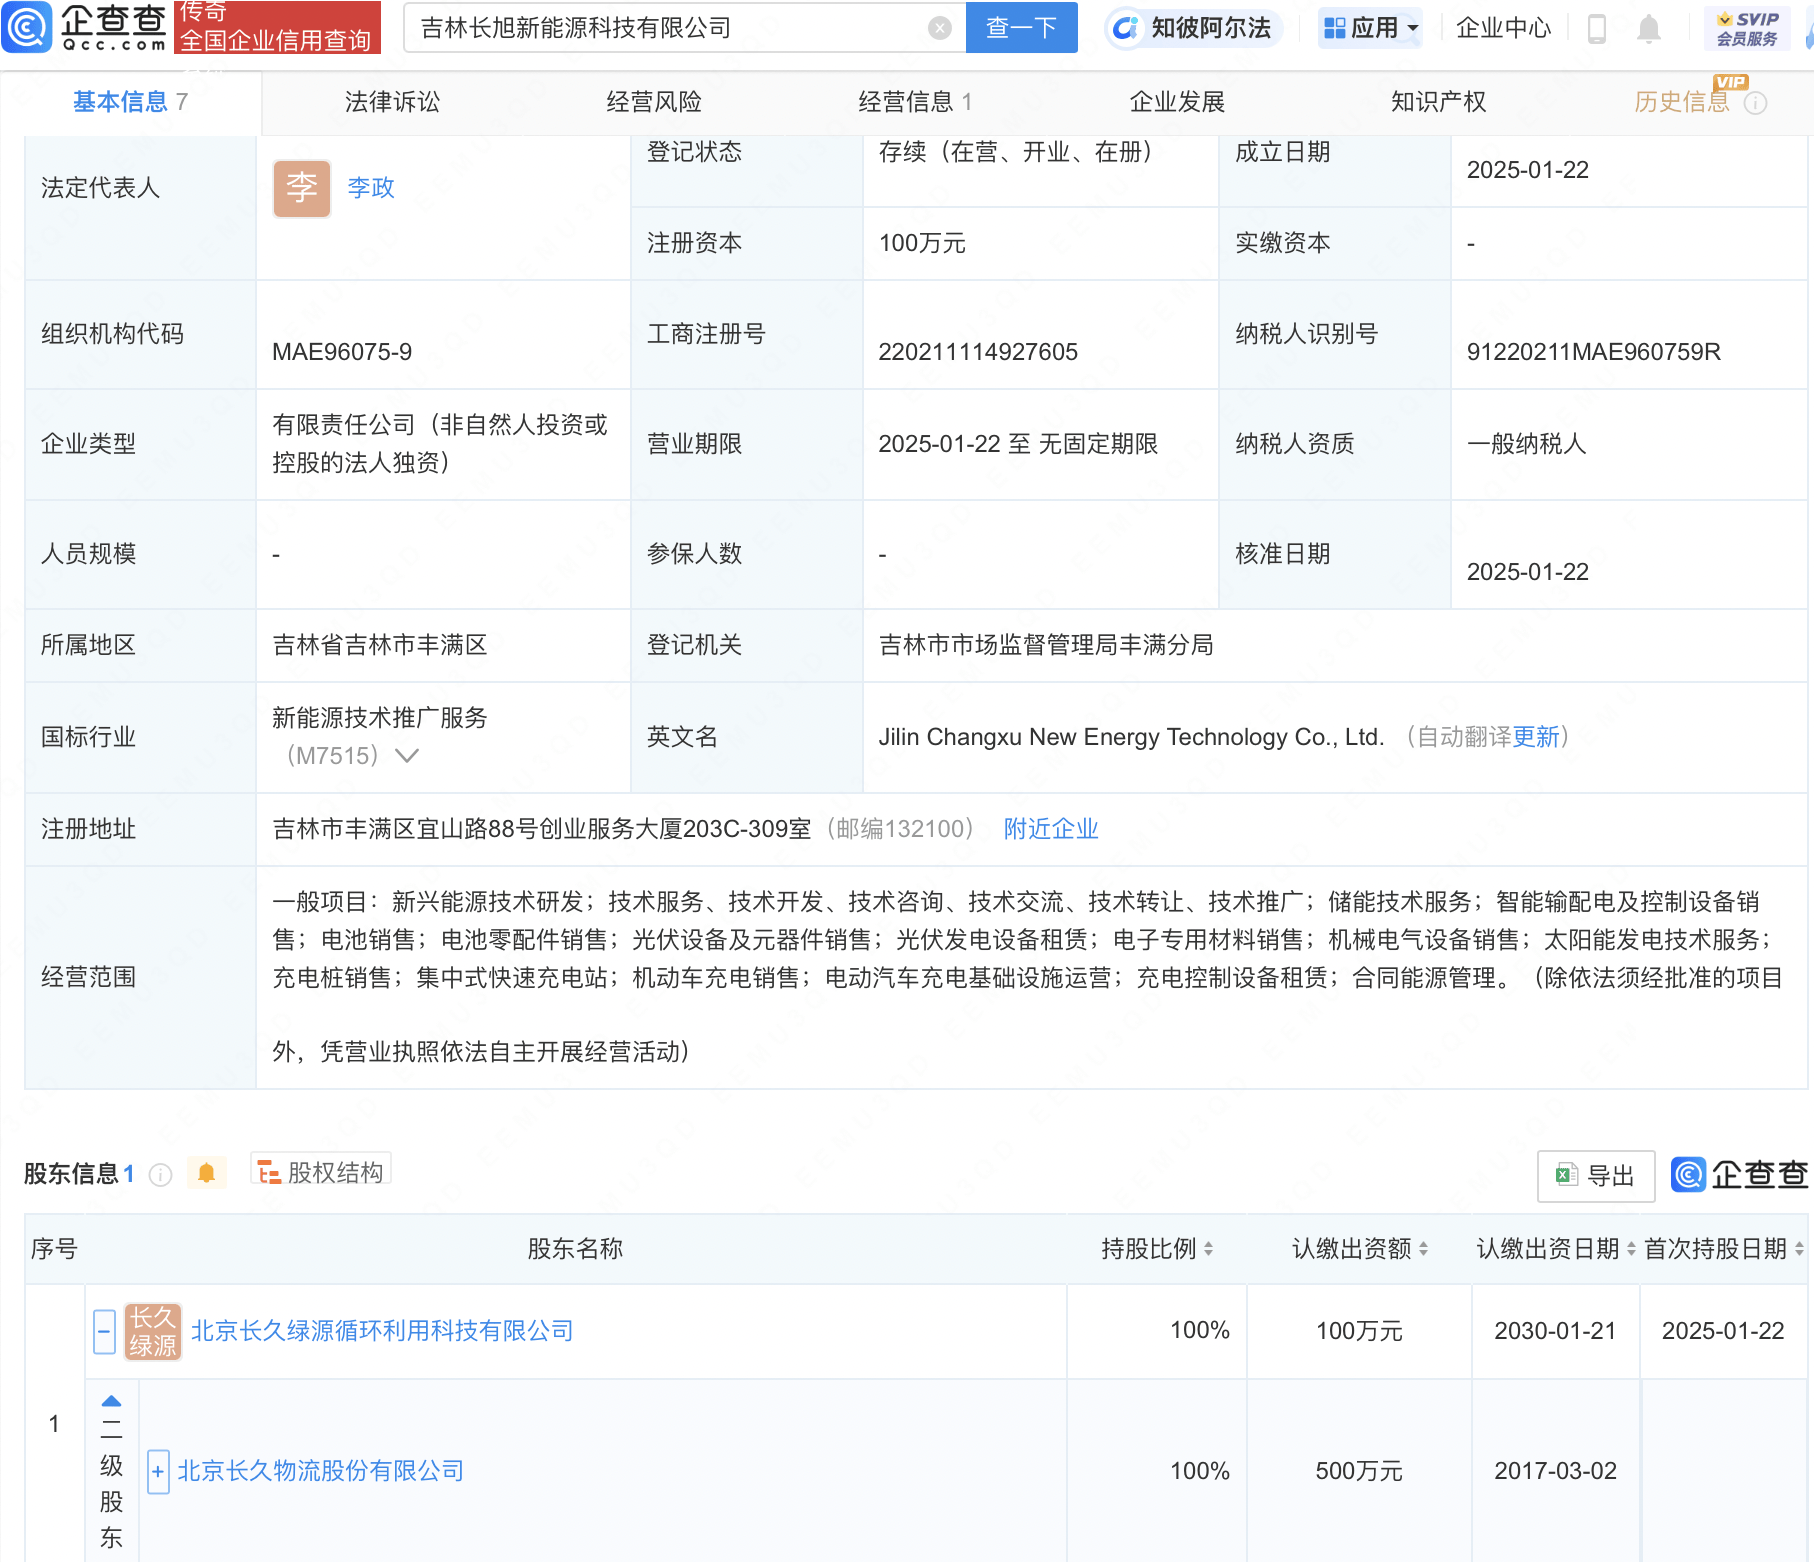Click the Qcc logo icon
Screen dimensions: 1814x1562
pyautogui.click(x=27, y=27)
